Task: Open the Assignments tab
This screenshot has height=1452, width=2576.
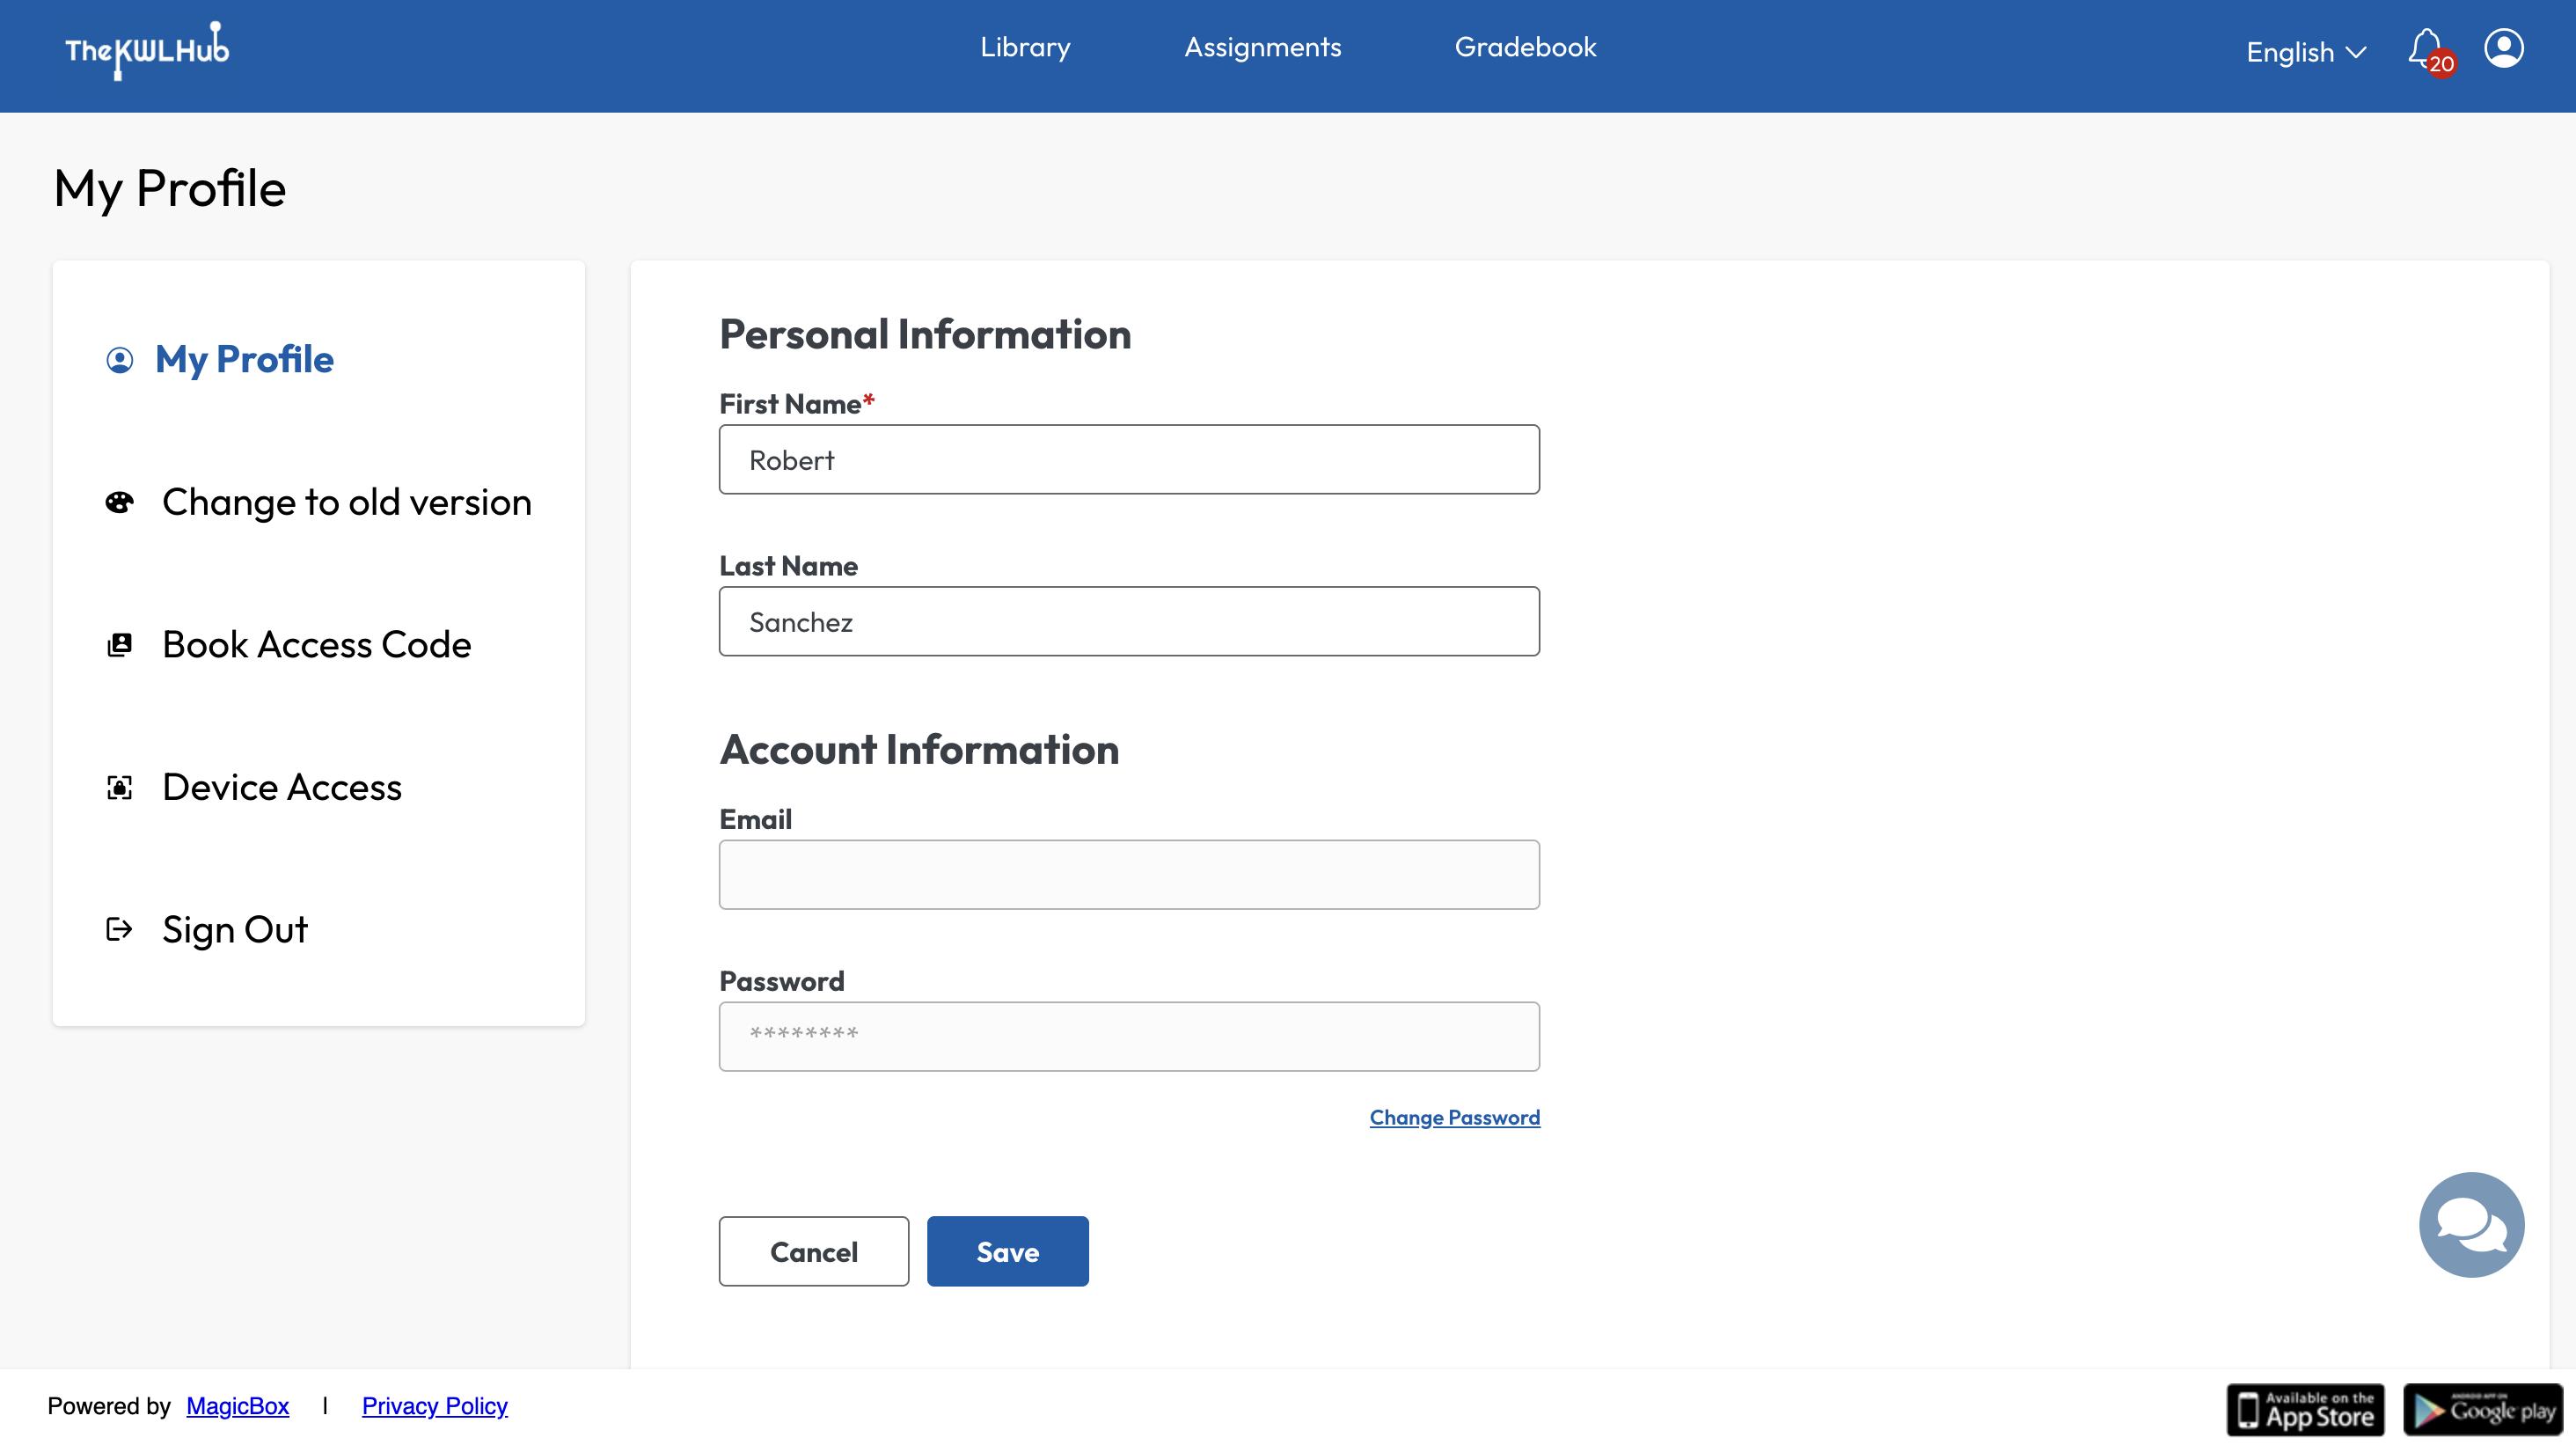Action: tap(1262, 47)
